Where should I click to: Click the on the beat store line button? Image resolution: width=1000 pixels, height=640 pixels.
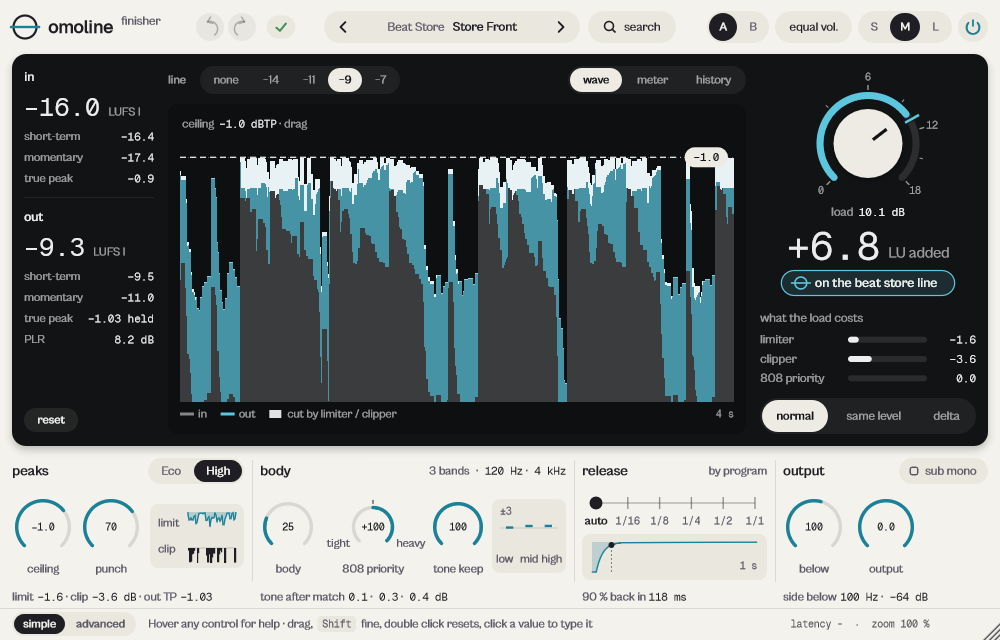pos(867,283)
